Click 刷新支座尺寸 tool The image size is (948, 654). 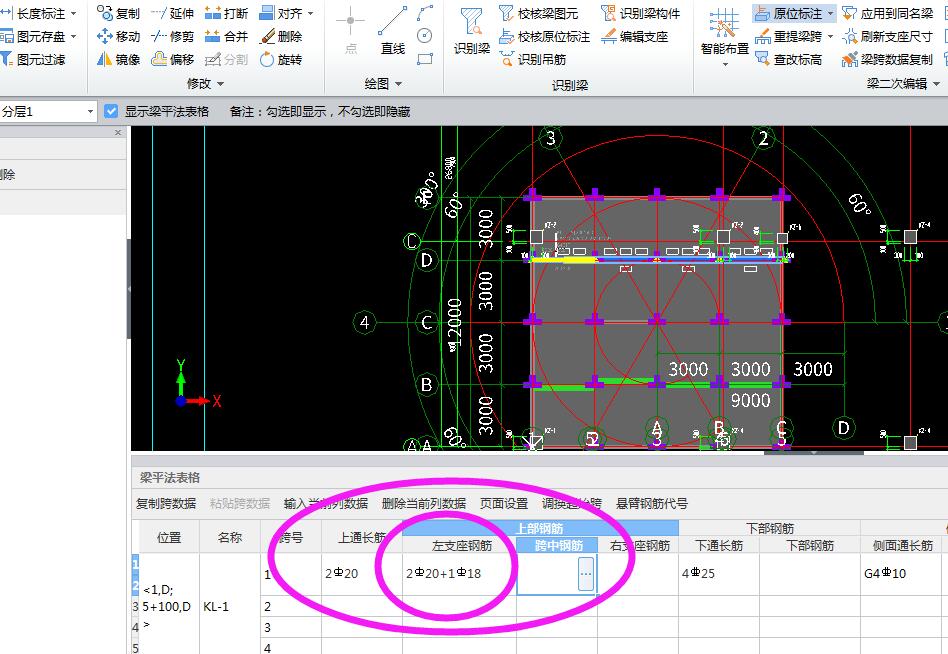(x=888, y=36)
